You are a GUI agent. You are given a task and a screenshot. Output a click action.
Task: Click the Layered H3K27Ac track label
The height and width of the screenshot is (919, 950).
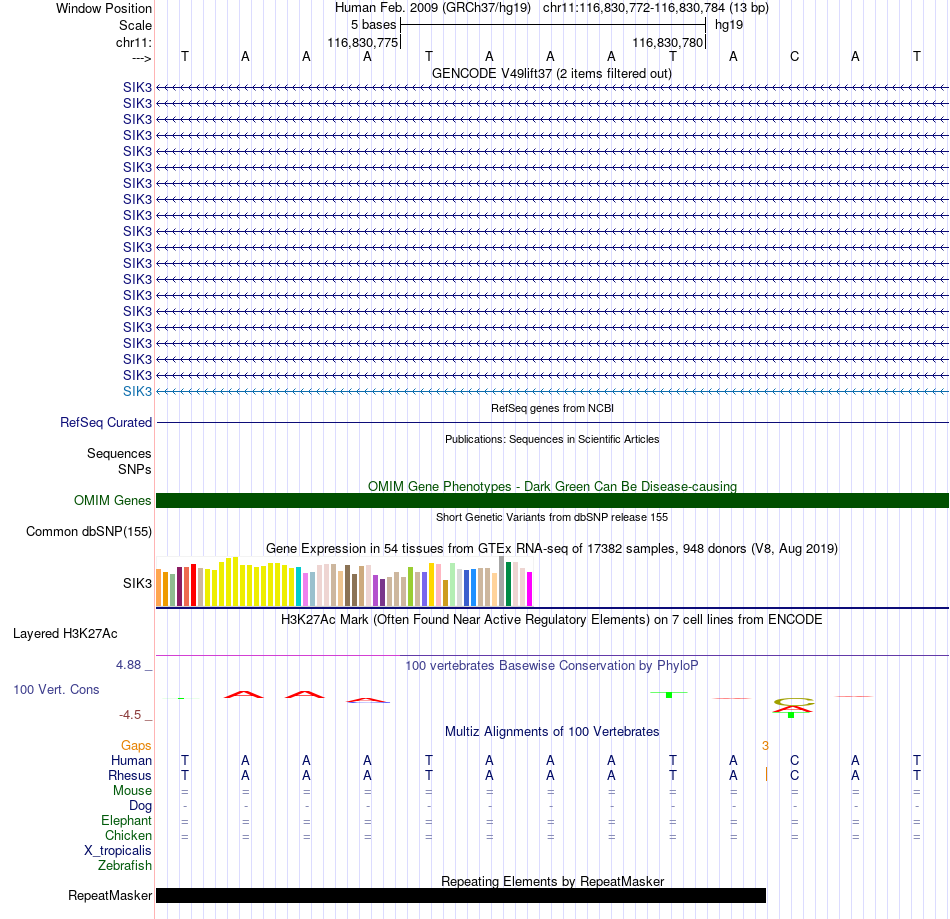tap(65, 634)
